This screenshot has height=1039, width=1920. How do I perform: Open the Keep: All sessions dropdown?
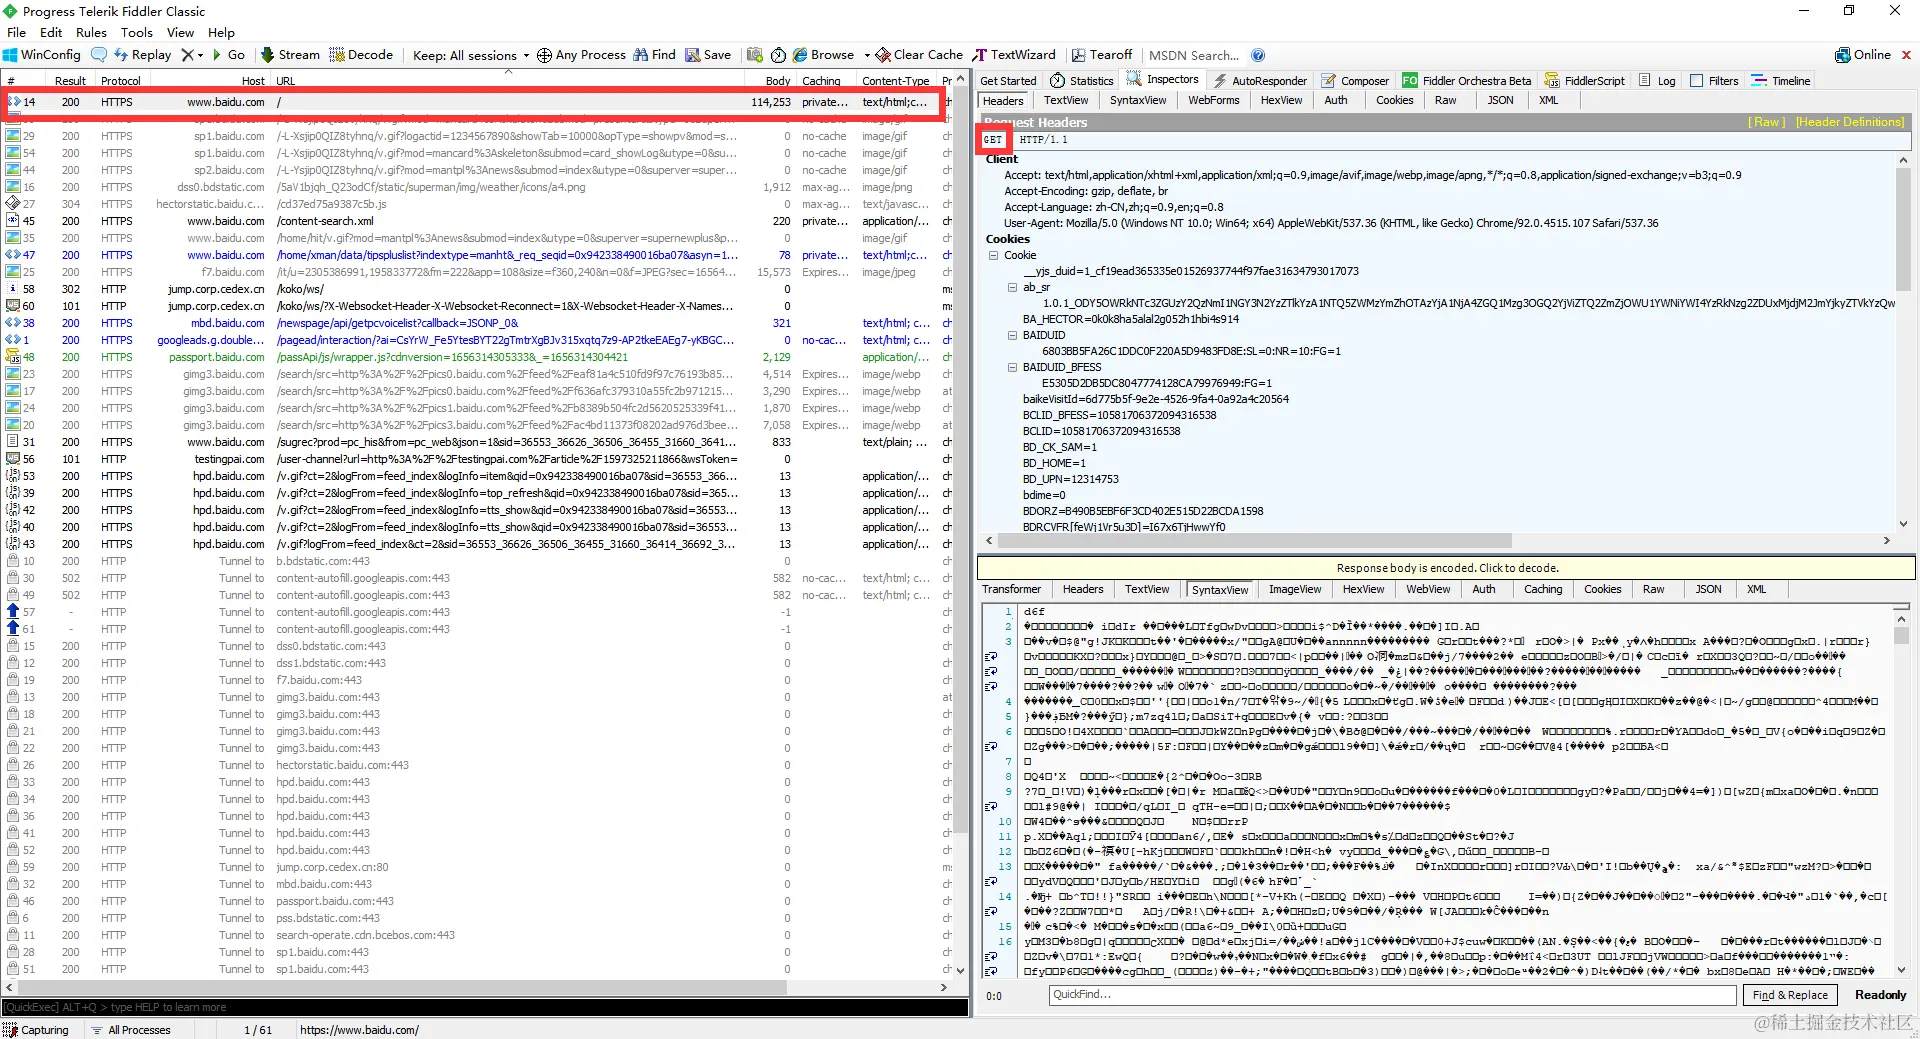coord(470,56)
